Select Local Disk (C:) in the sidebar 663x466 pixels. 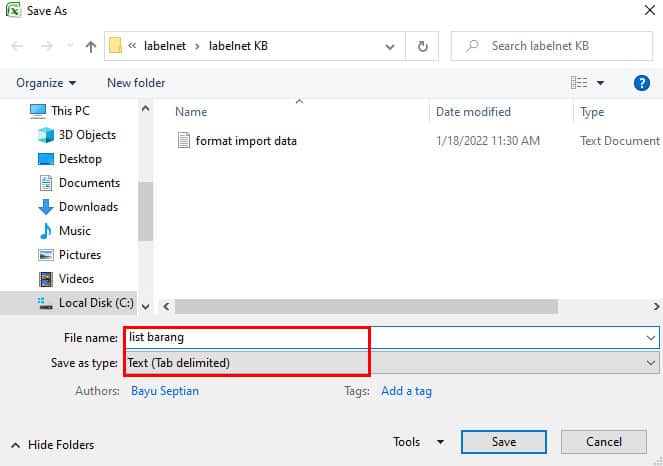tap(85, 303)
